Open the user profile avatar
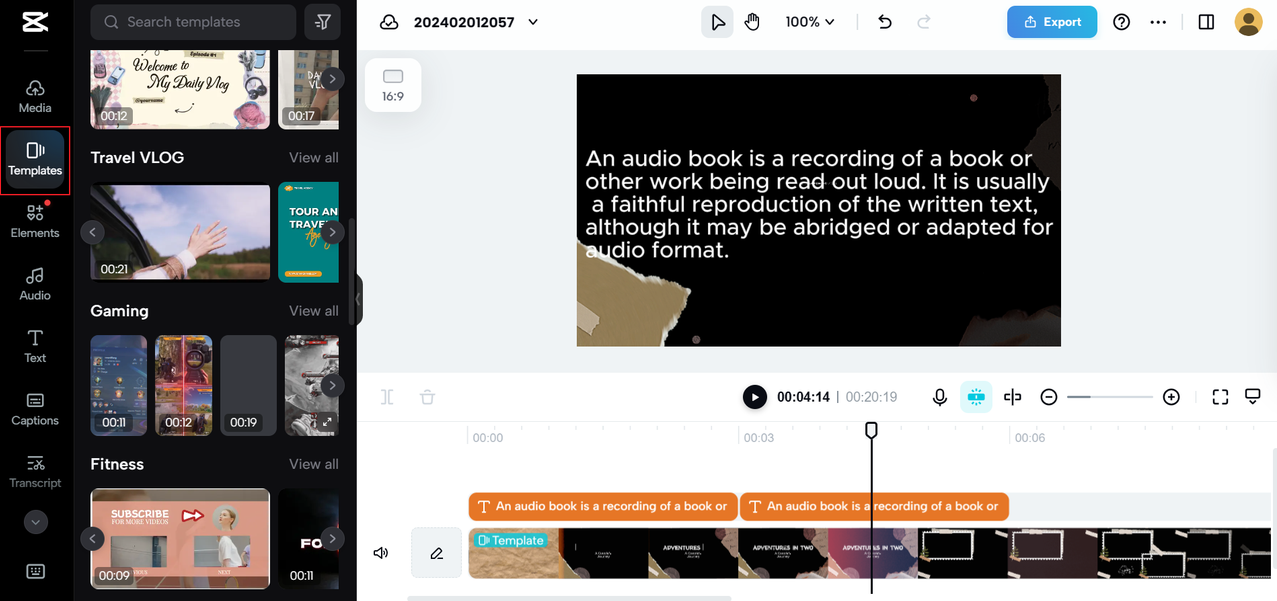The image size is (1277, 601). tap(1248, 22)
